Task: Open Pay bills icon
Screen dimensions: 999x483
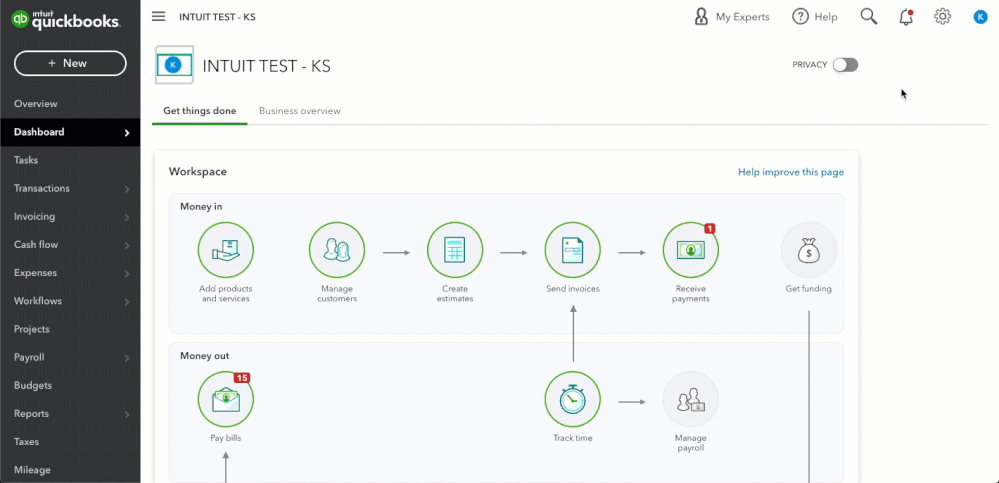Action: click(x=226, y=400)
